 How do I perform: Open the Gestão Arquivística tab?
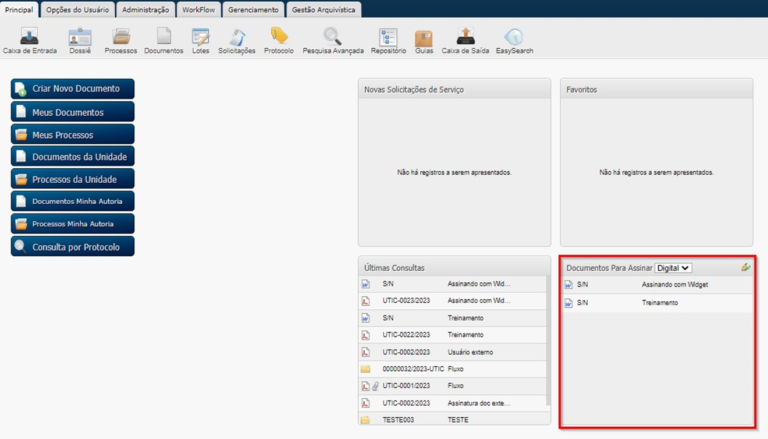[x=324, y=10]
